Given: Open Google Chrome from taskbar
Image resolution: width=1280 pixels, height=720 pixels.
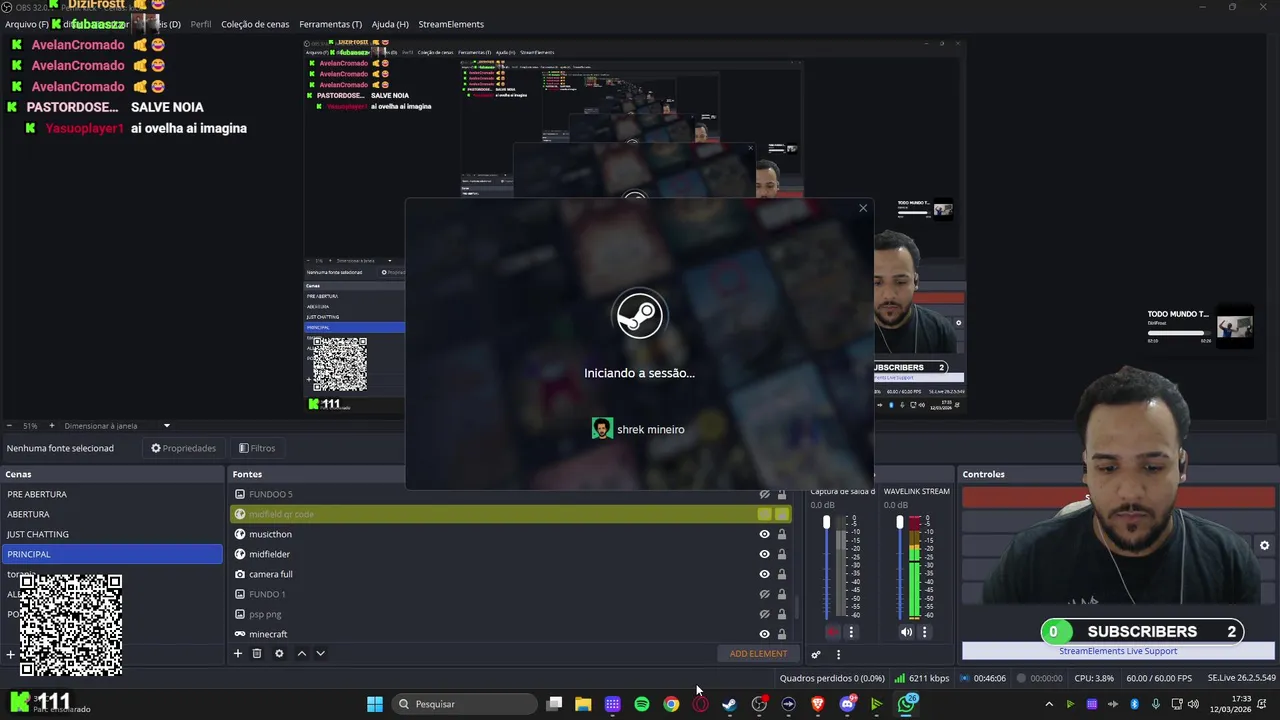Looking at the screenshot, I should tap(671, 704).
